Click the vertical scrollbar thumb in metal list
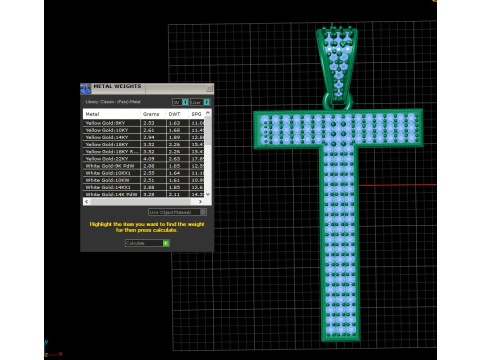Image resolution: width=480 pixels, height=360 pixels. 208,131
